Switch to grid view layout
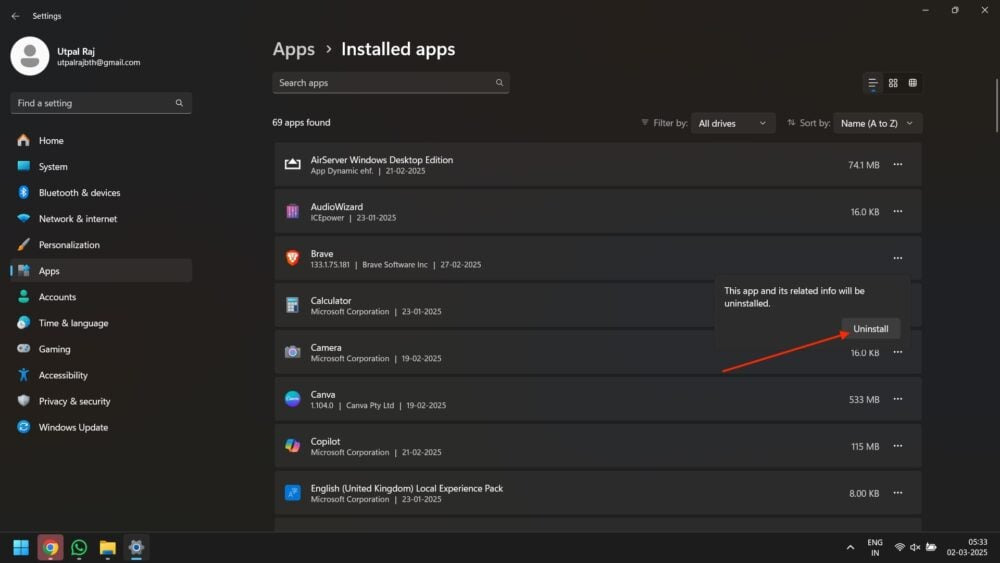1000x563 pixels. pyautogui.click(x=893, y=83)
